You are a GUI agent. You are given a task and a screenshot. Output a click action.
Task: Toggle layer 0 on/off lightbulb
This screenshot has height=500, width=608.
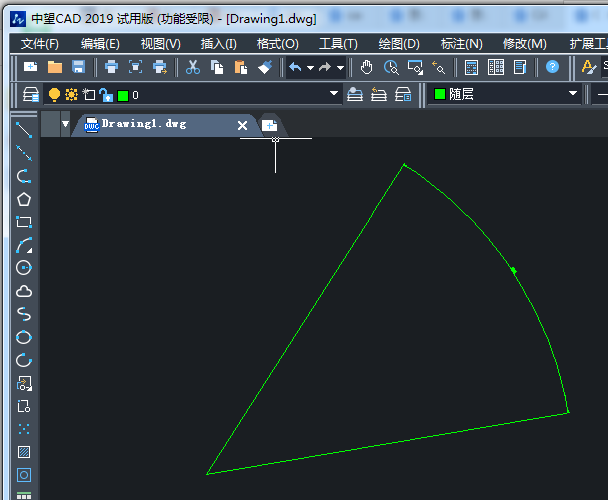pyautogui.click(x=55, y=94)
